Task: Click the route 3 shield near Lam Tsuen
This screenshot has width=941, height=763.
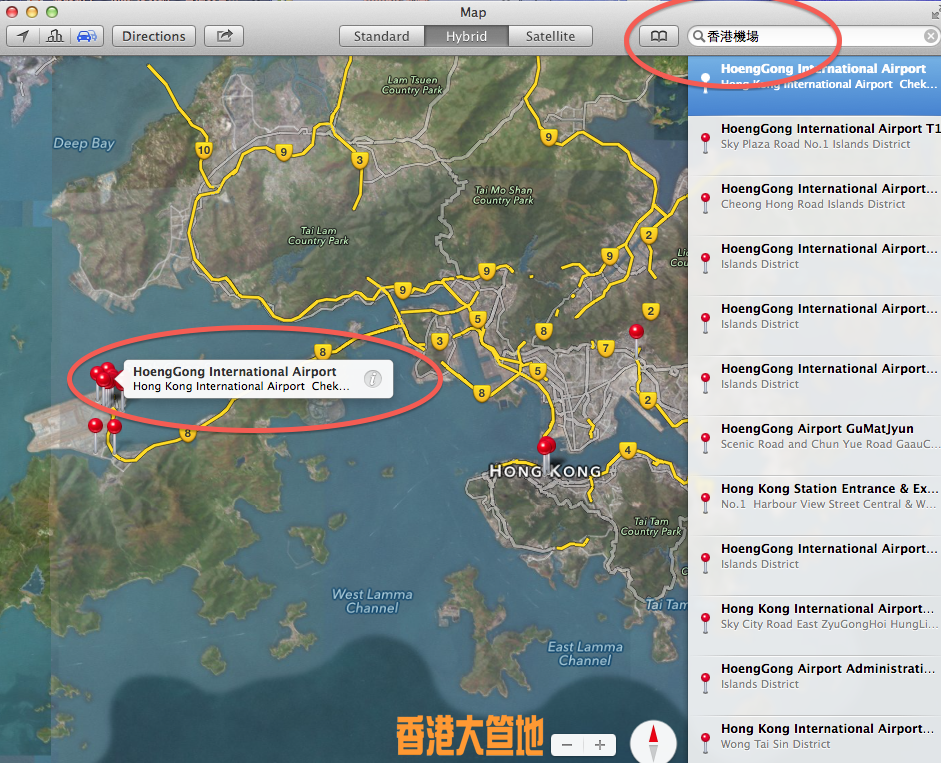Action: point(359,160)
